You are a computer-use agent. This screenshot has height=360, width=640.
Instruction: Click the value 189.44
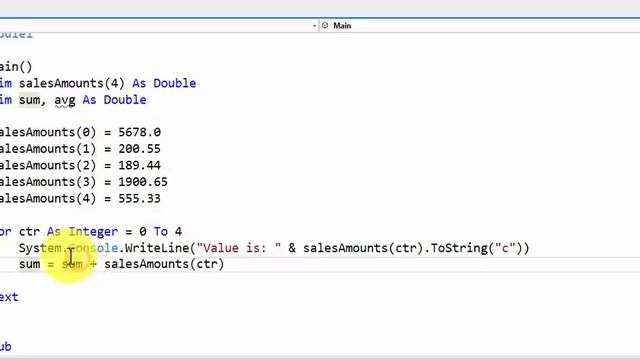pyautogui.click(x=140, y=166)
